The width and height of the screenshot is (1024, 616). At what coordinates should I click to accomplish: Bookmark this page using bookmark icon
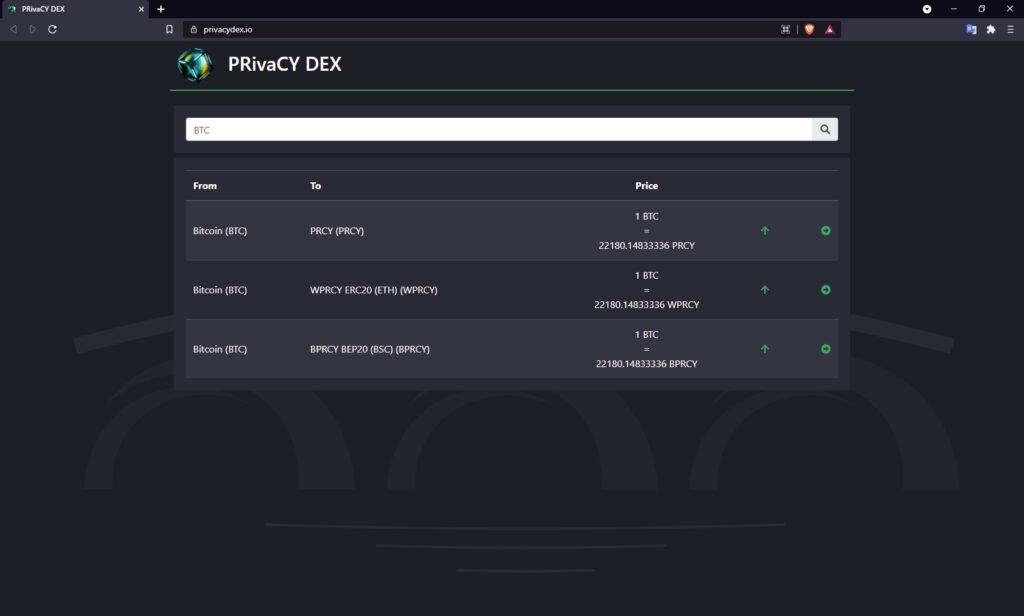169,29
